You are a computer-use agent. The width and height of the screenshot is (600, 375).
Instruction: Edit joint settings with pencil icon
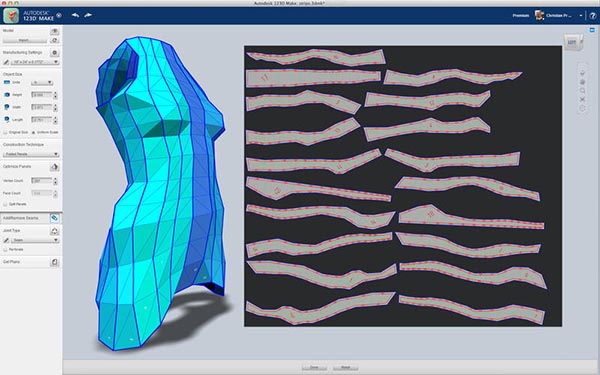[x=6, y=240]
